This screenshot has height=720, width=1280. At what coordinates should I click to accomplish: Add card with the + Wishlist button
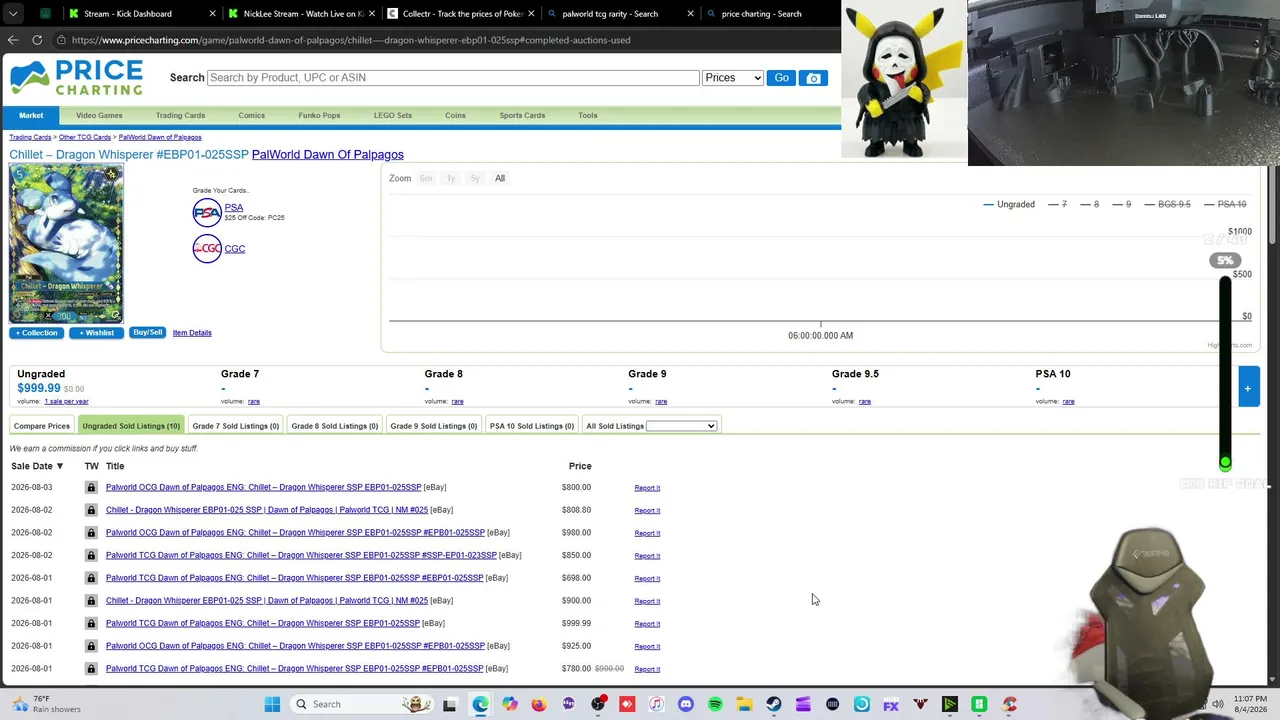[x=96, y=333]
